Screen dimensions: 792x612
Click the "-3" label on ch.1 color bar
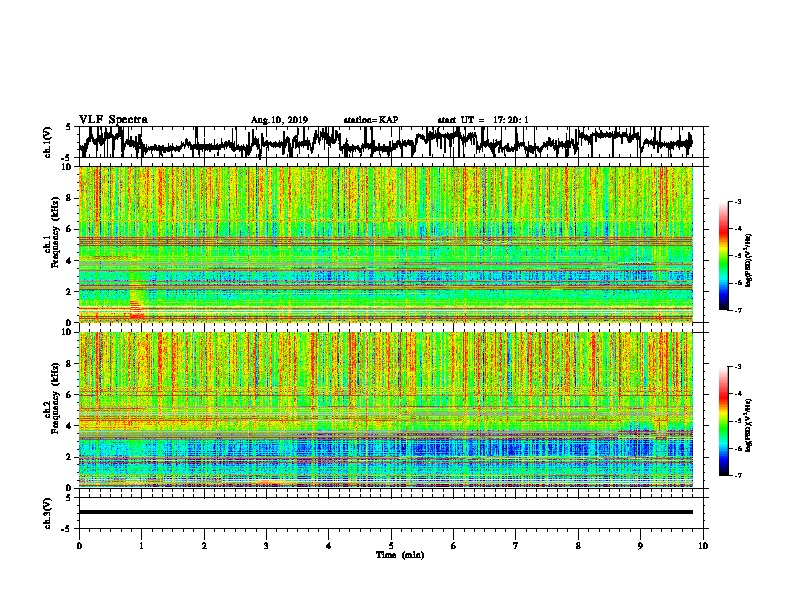point(737,201)
